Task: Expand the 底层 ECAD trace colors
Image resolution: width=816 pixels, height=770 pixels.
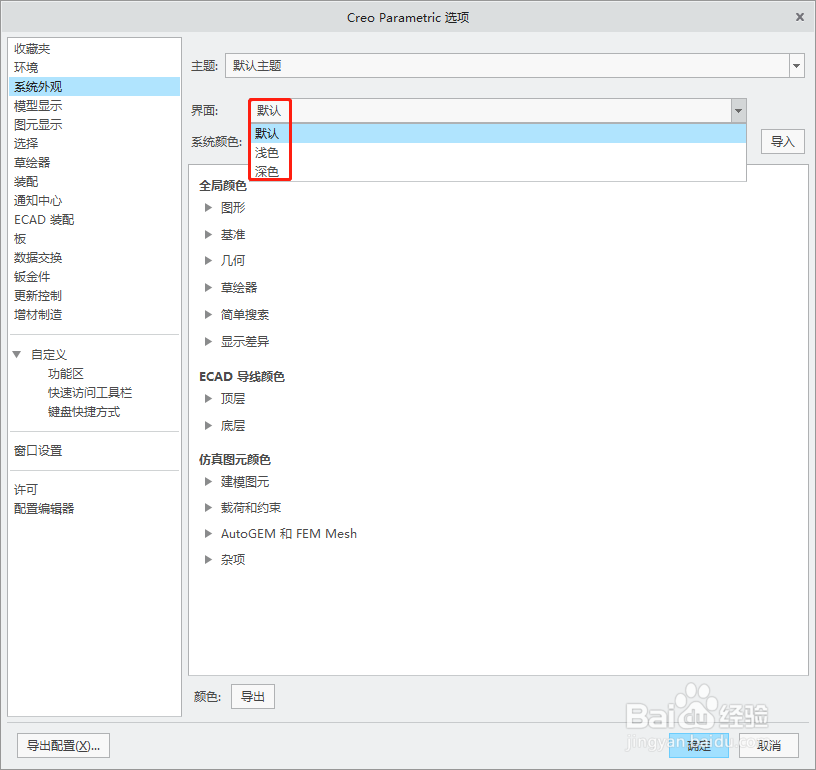Action: click(208, 426)
